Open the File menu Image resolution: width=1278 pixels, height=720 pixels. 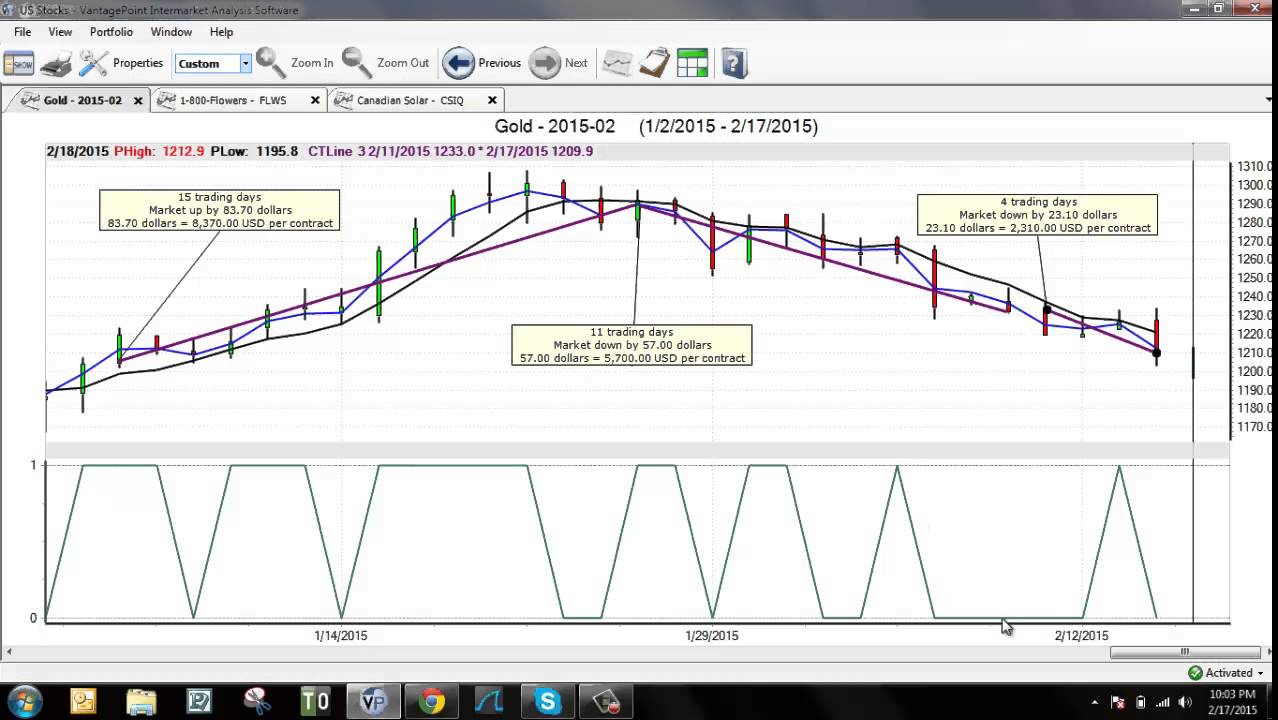(x=22, y=32)
